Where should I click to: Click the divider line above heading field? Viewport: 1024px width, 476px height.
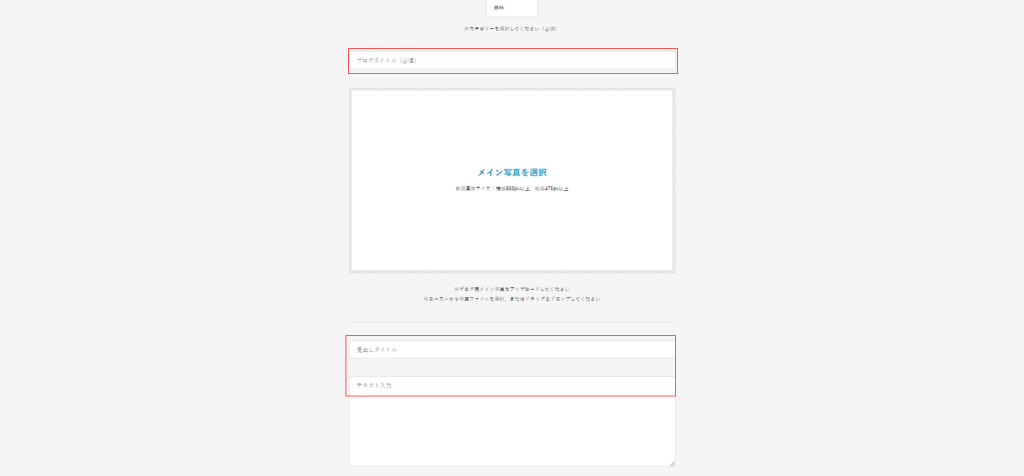512,322
